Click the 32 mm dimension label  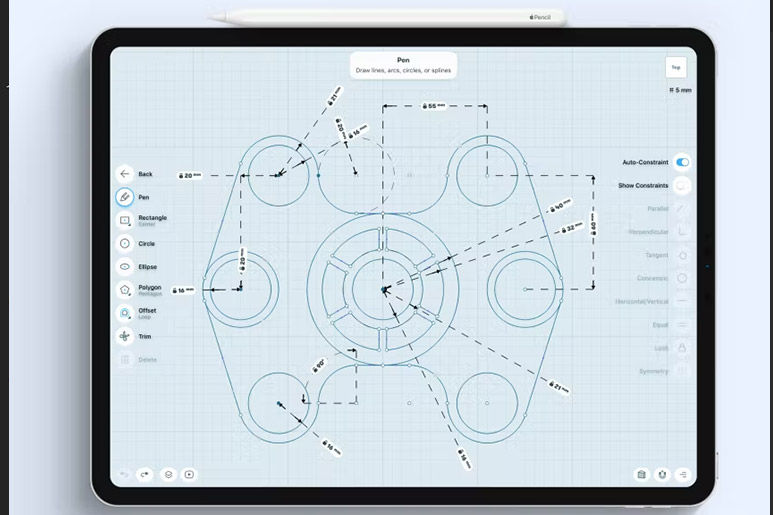pos(572,228)
